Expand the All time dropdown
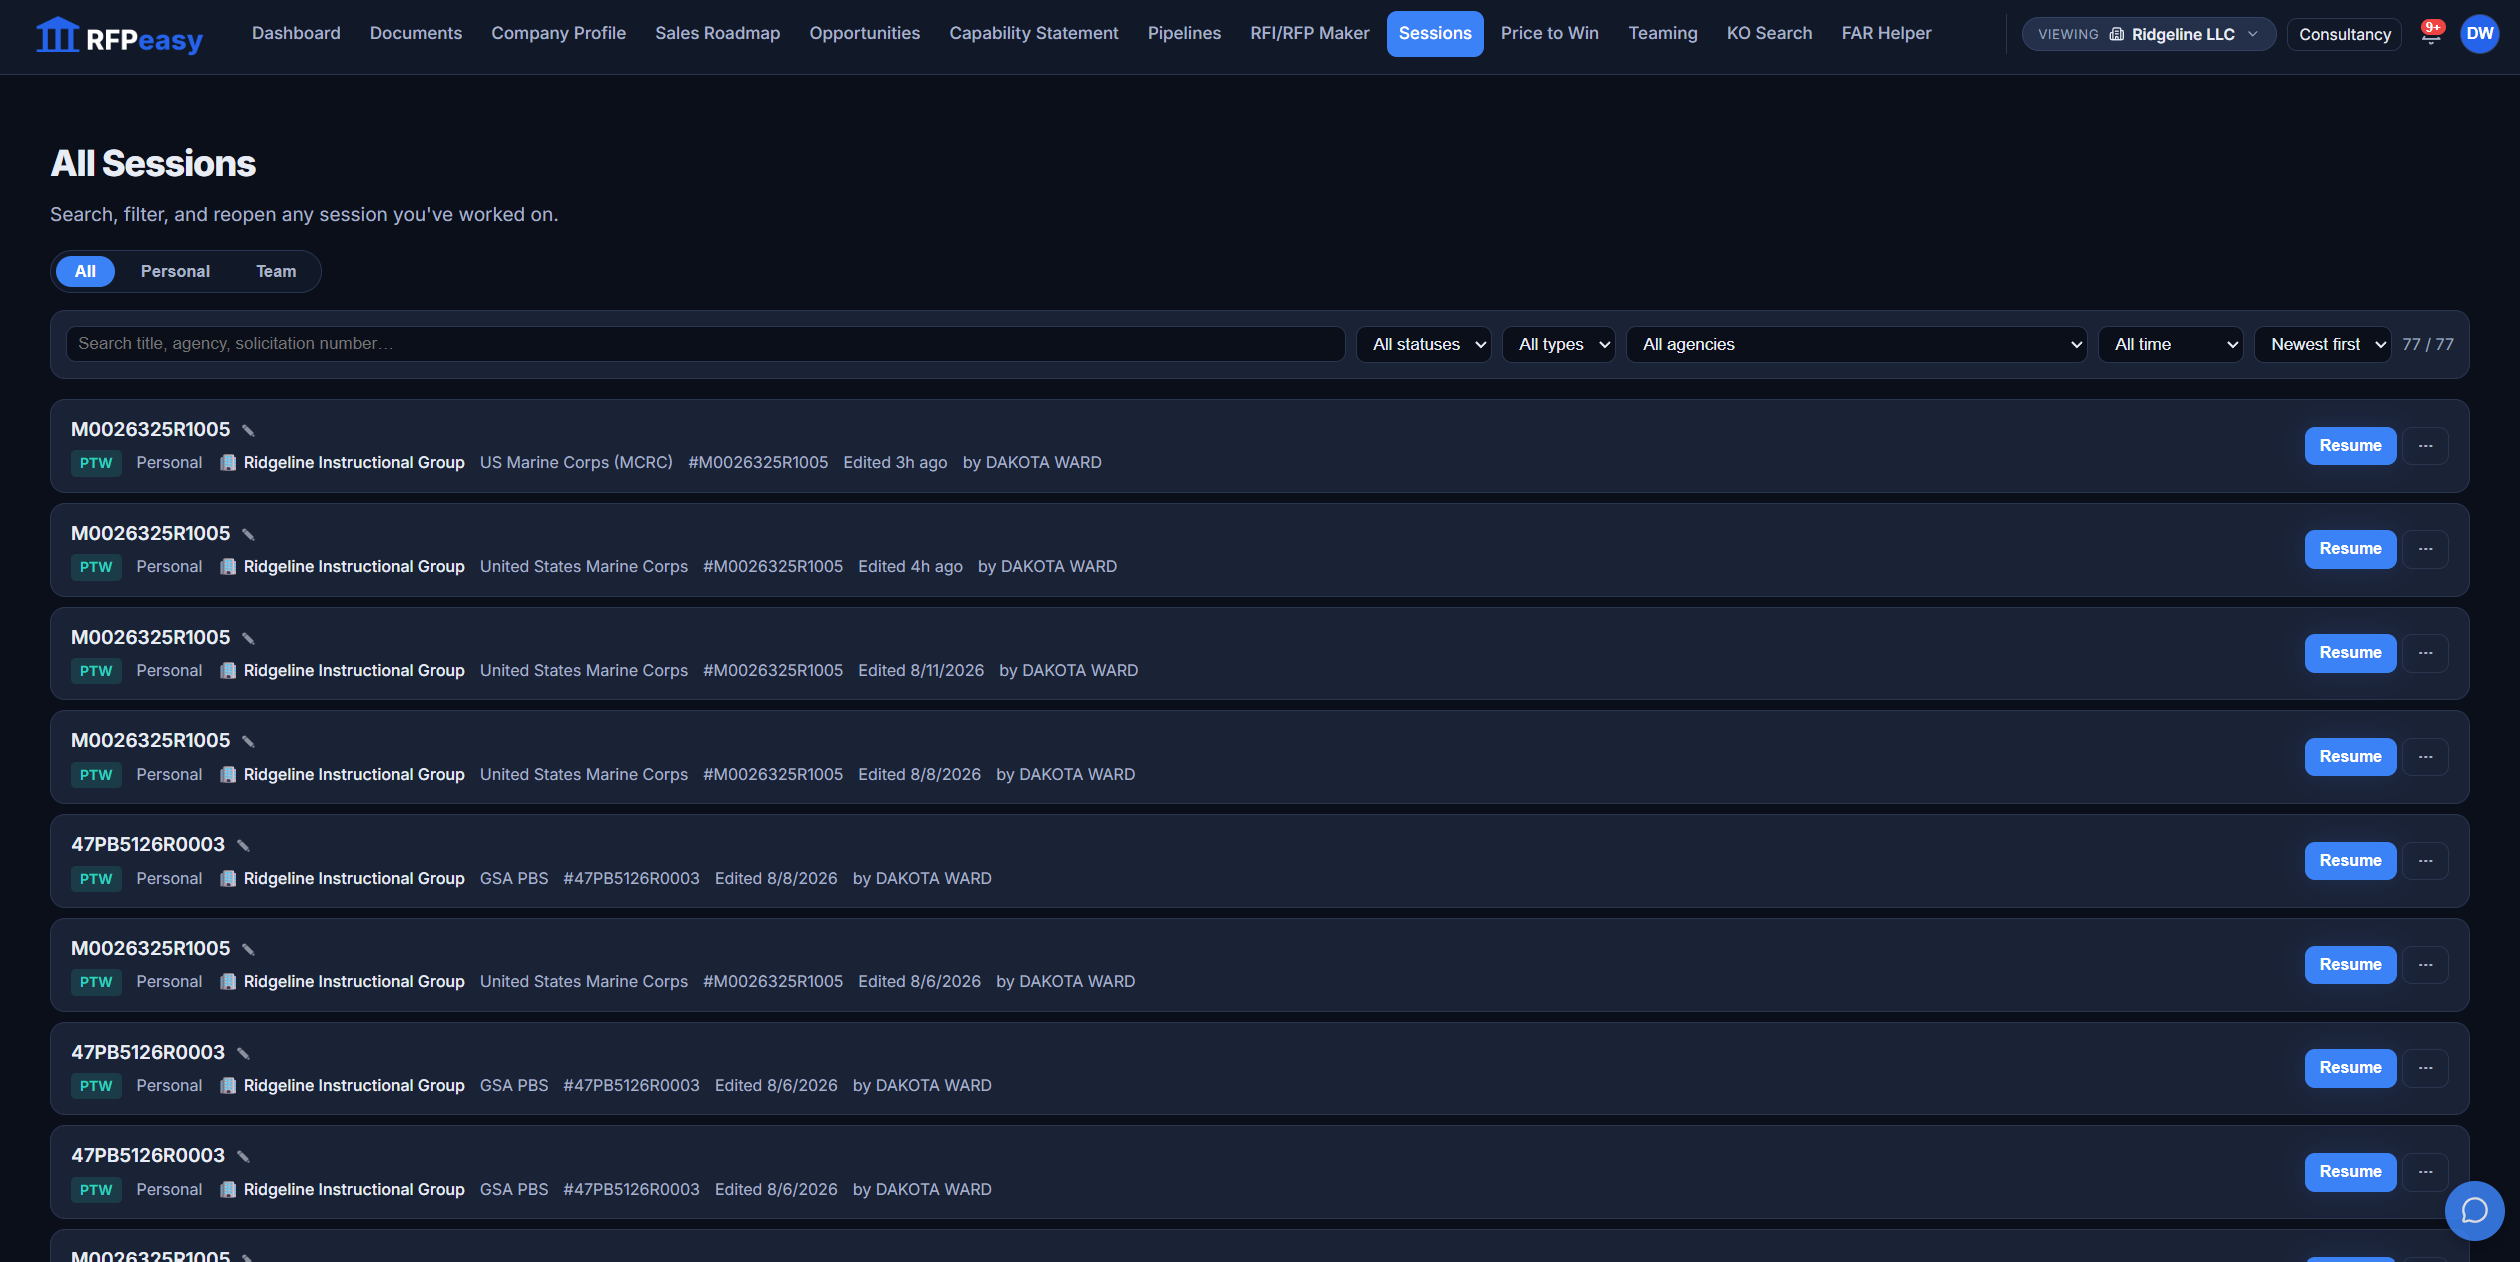Screen dimensions: 2520x1262 pyautogui.click(x=2171, y=344)
